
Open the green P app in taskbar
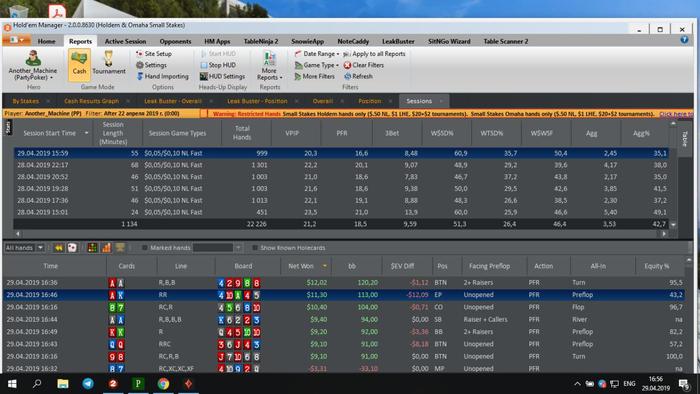click(x=138, y=384)
